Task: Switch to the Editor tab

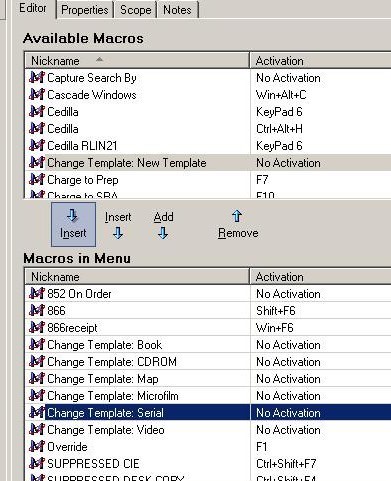Action: tap(34, 8)
